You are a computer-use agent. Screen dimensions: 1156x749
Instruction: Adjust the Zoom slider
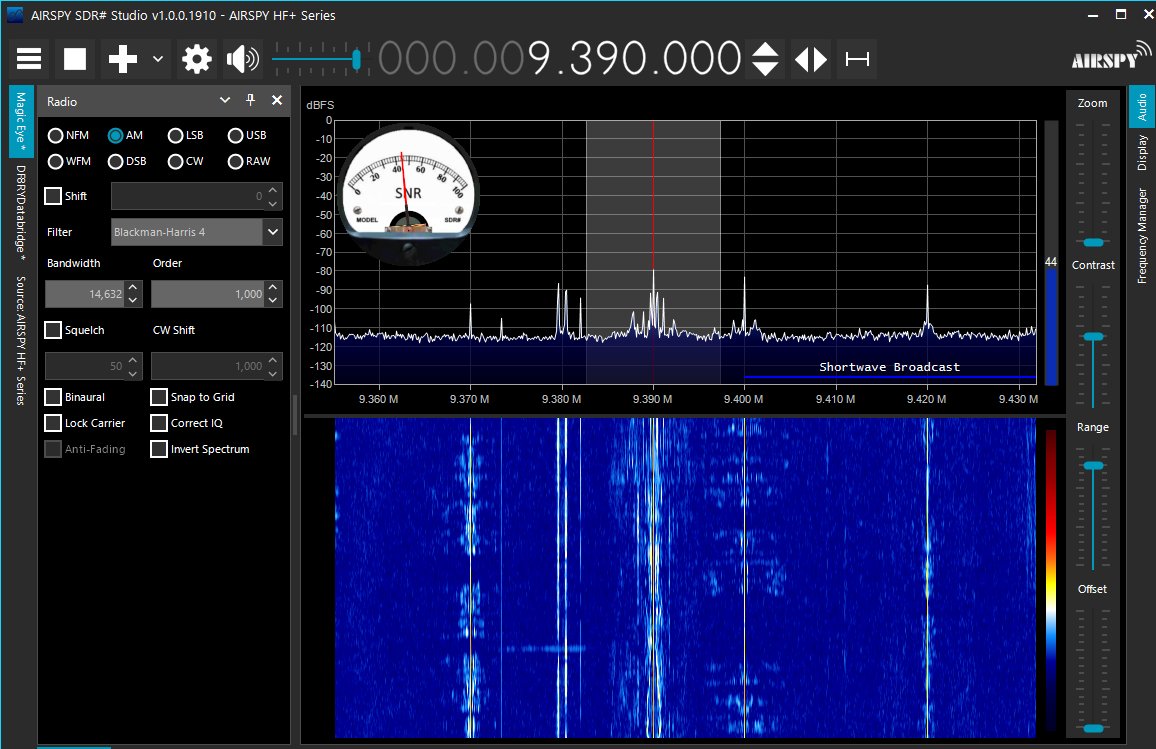pyautogui.click(x=1093, y=243)
